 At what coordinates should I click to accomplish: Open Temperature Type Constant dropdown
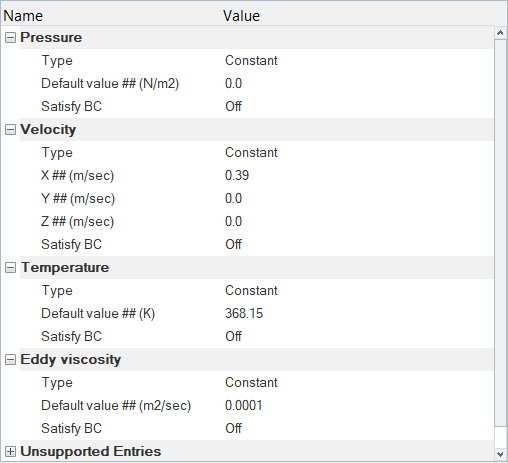pos(357,291)
